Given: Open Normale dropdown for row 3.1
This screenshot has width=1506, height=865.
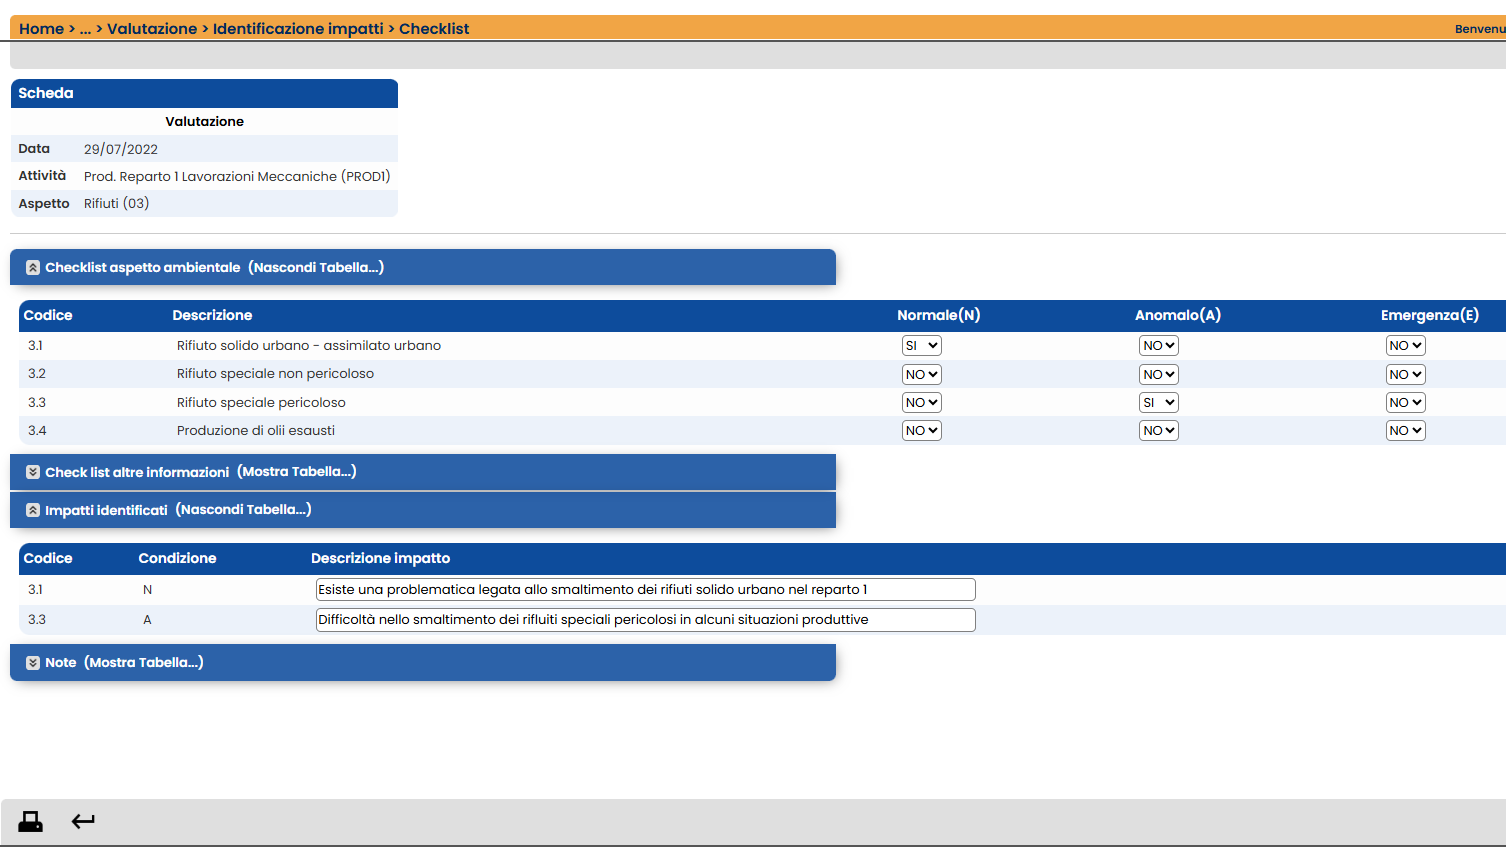Looking at the screenshot, I should pyautogui.click(x=922, y=346).
